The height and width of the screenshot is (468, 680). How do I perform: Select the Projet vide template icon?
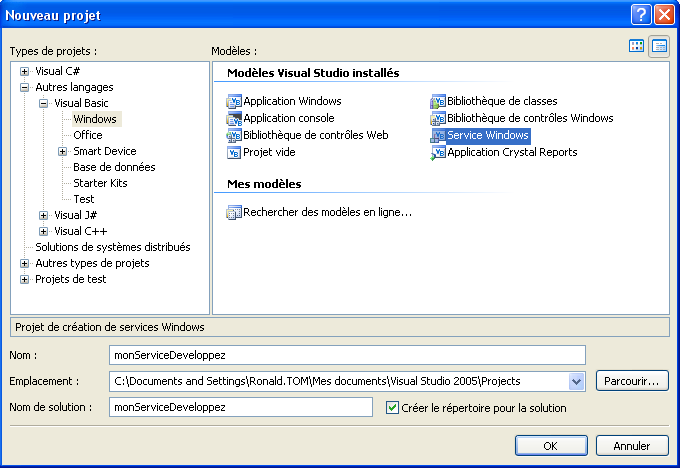tap(235, 153)
